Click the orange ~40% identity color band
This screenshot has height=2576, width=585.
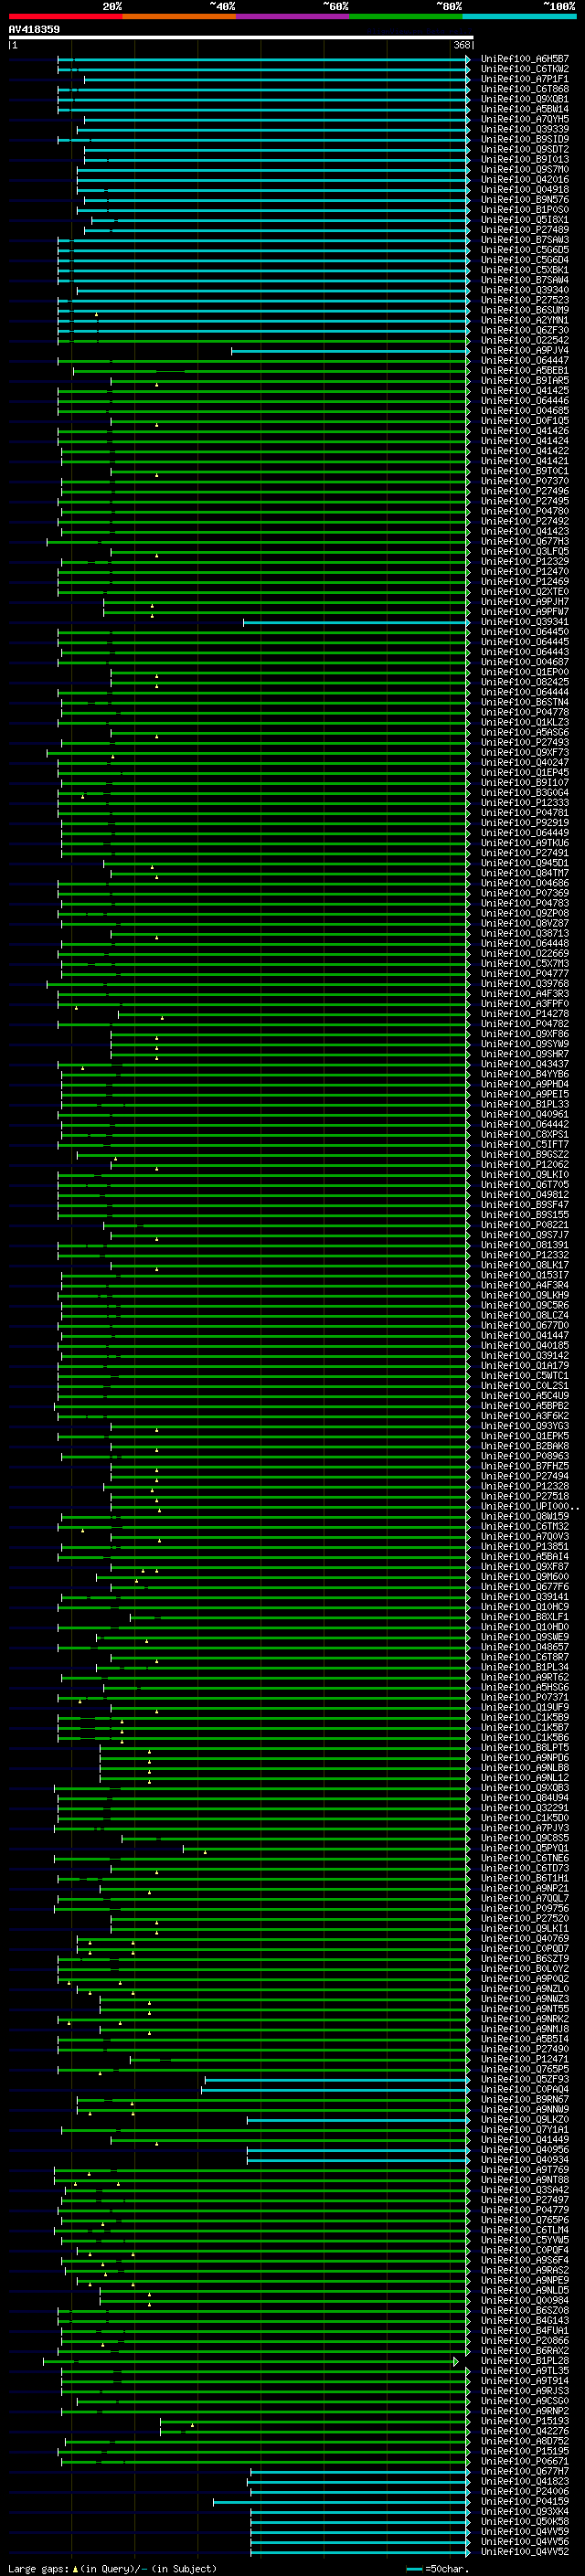pyautogui.click(x=179, y=16)
